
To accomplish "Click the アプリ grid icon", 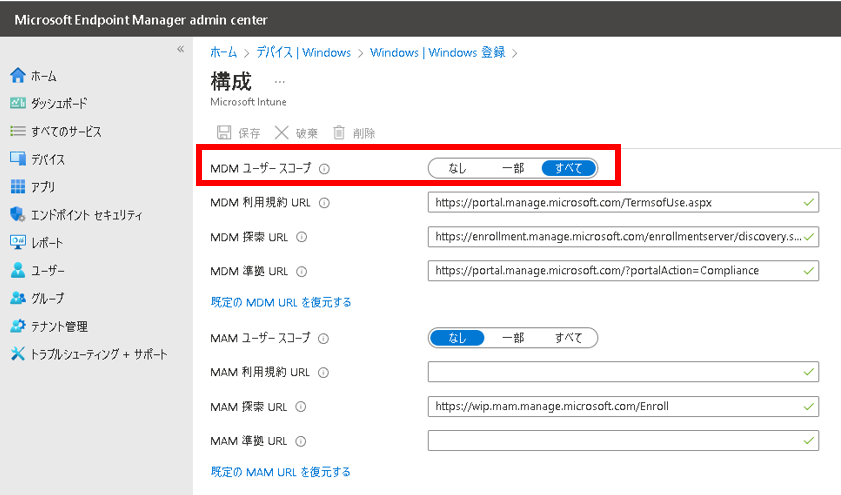I will [18, 186].
